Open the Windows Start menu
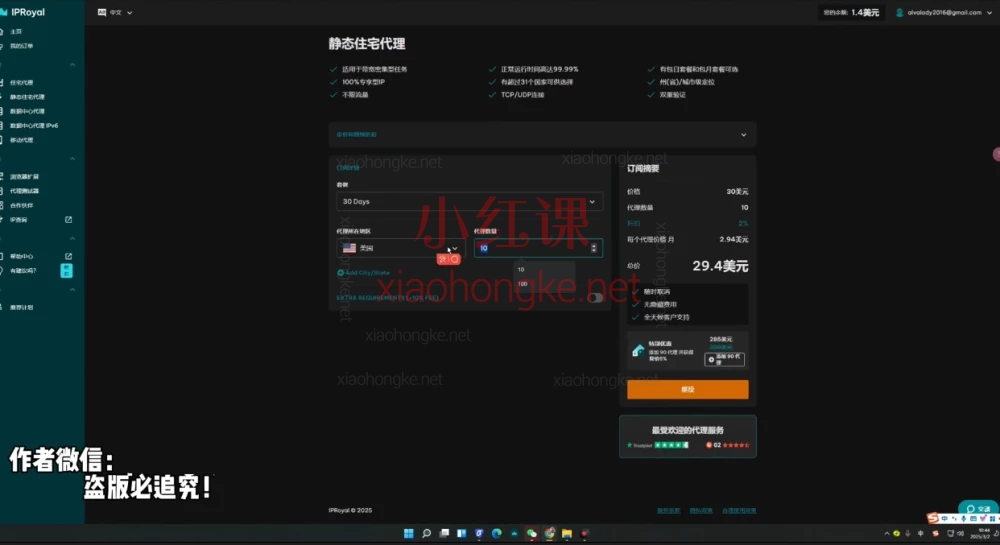Viewport: 1000px width, 545px height. click(x=409, y=534)
